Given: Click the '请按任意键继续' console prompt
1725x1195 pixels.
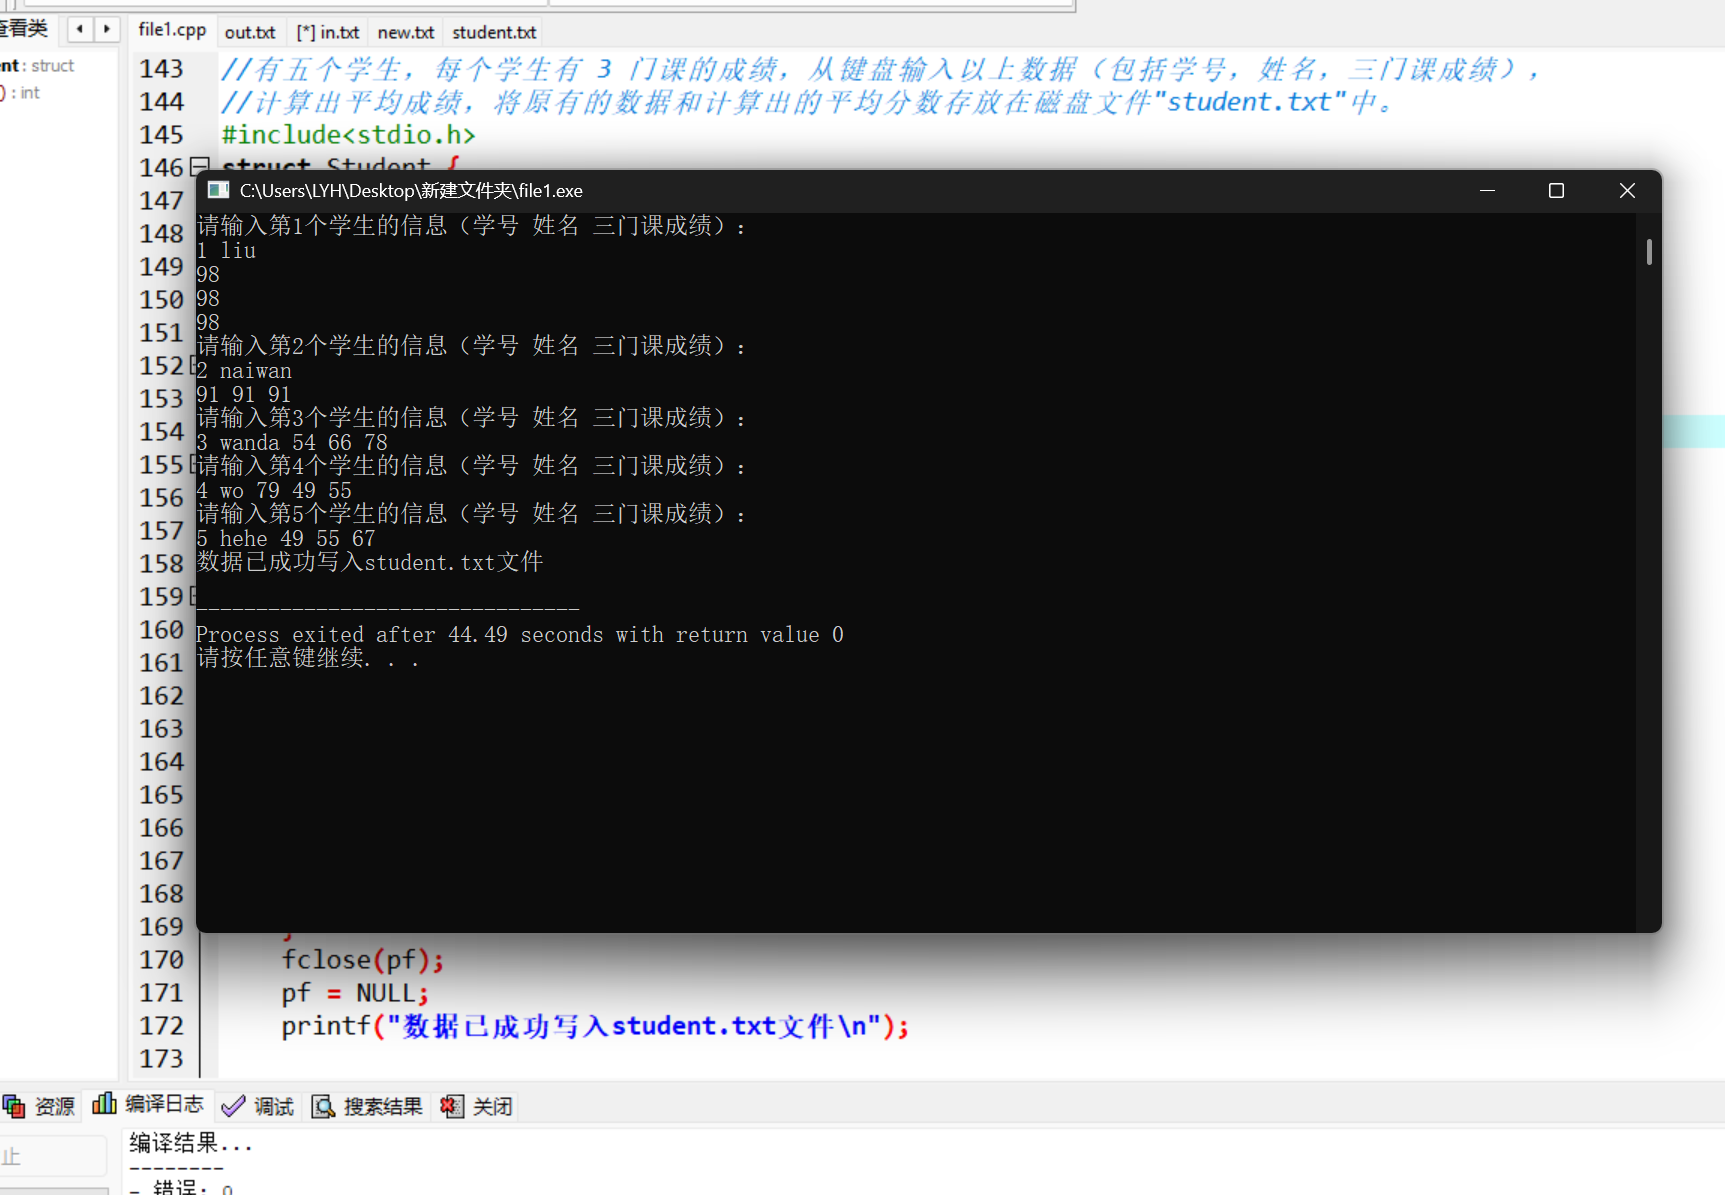Looking at the screenshot, I should pos(308,658).
